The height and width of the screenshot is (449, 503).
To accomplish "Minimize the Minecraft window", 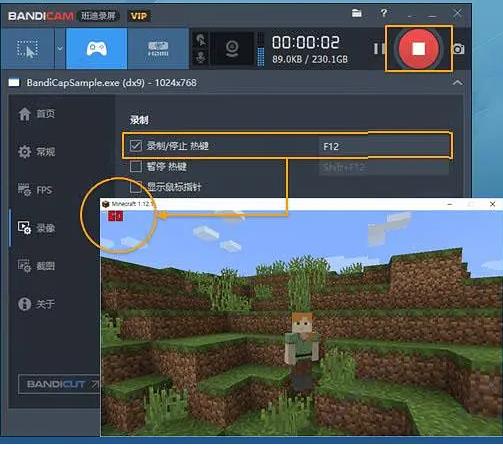I will tap(450, 204).
